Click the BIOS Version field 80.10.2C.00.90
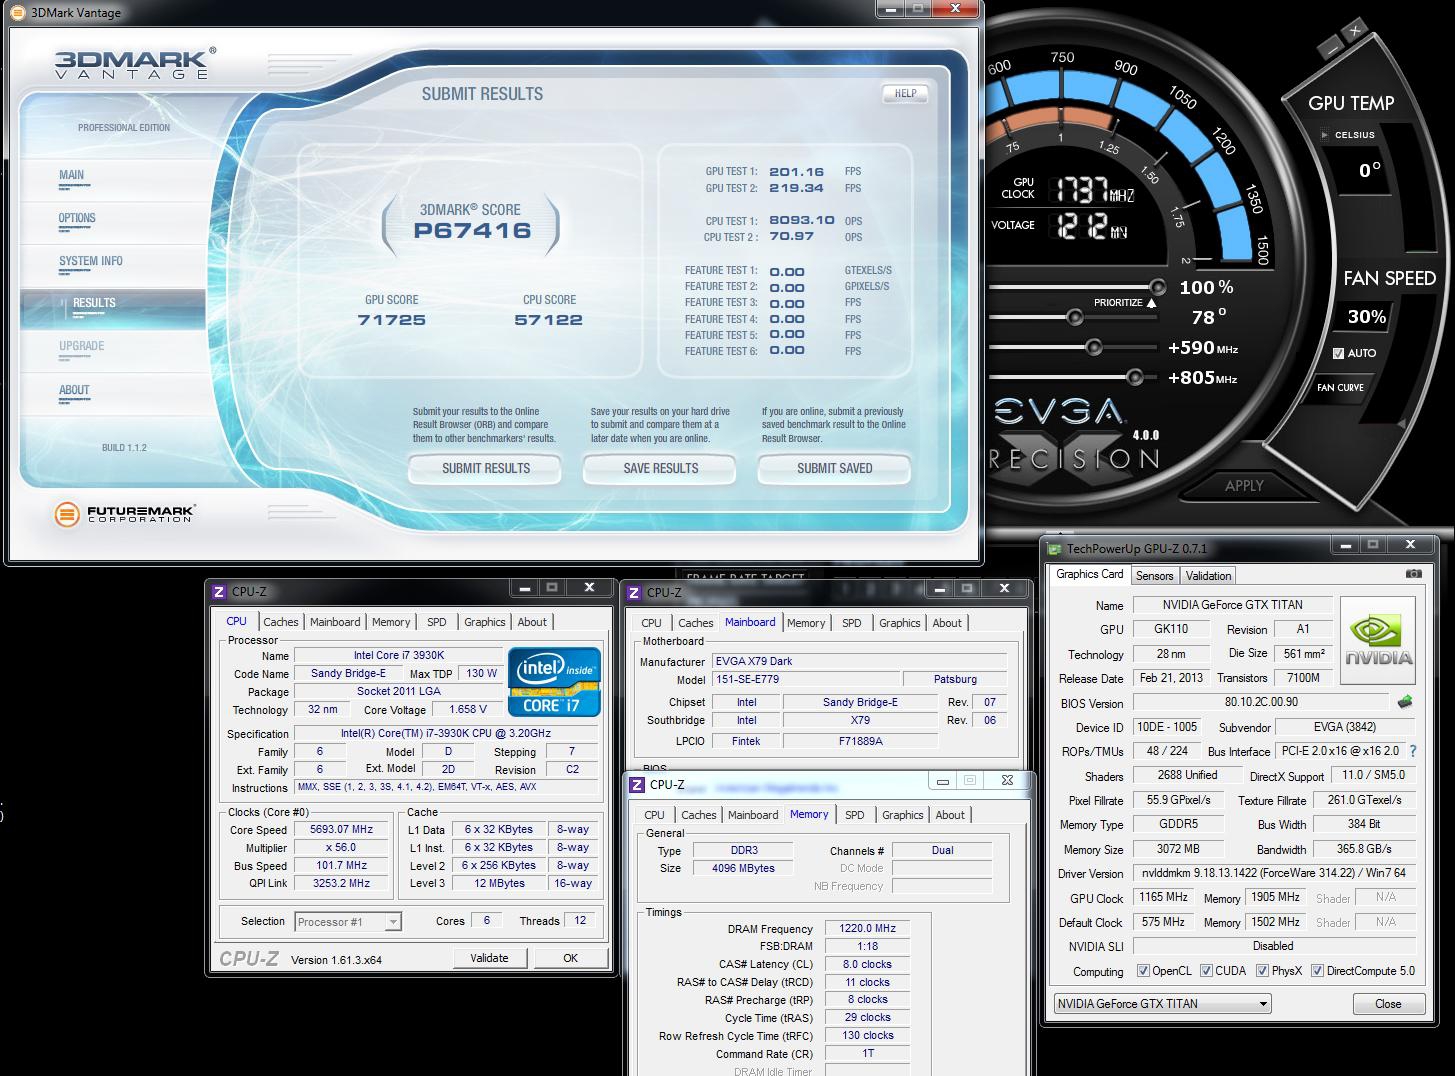Screen dimensions: 1455x1076 pos(1260,703)
